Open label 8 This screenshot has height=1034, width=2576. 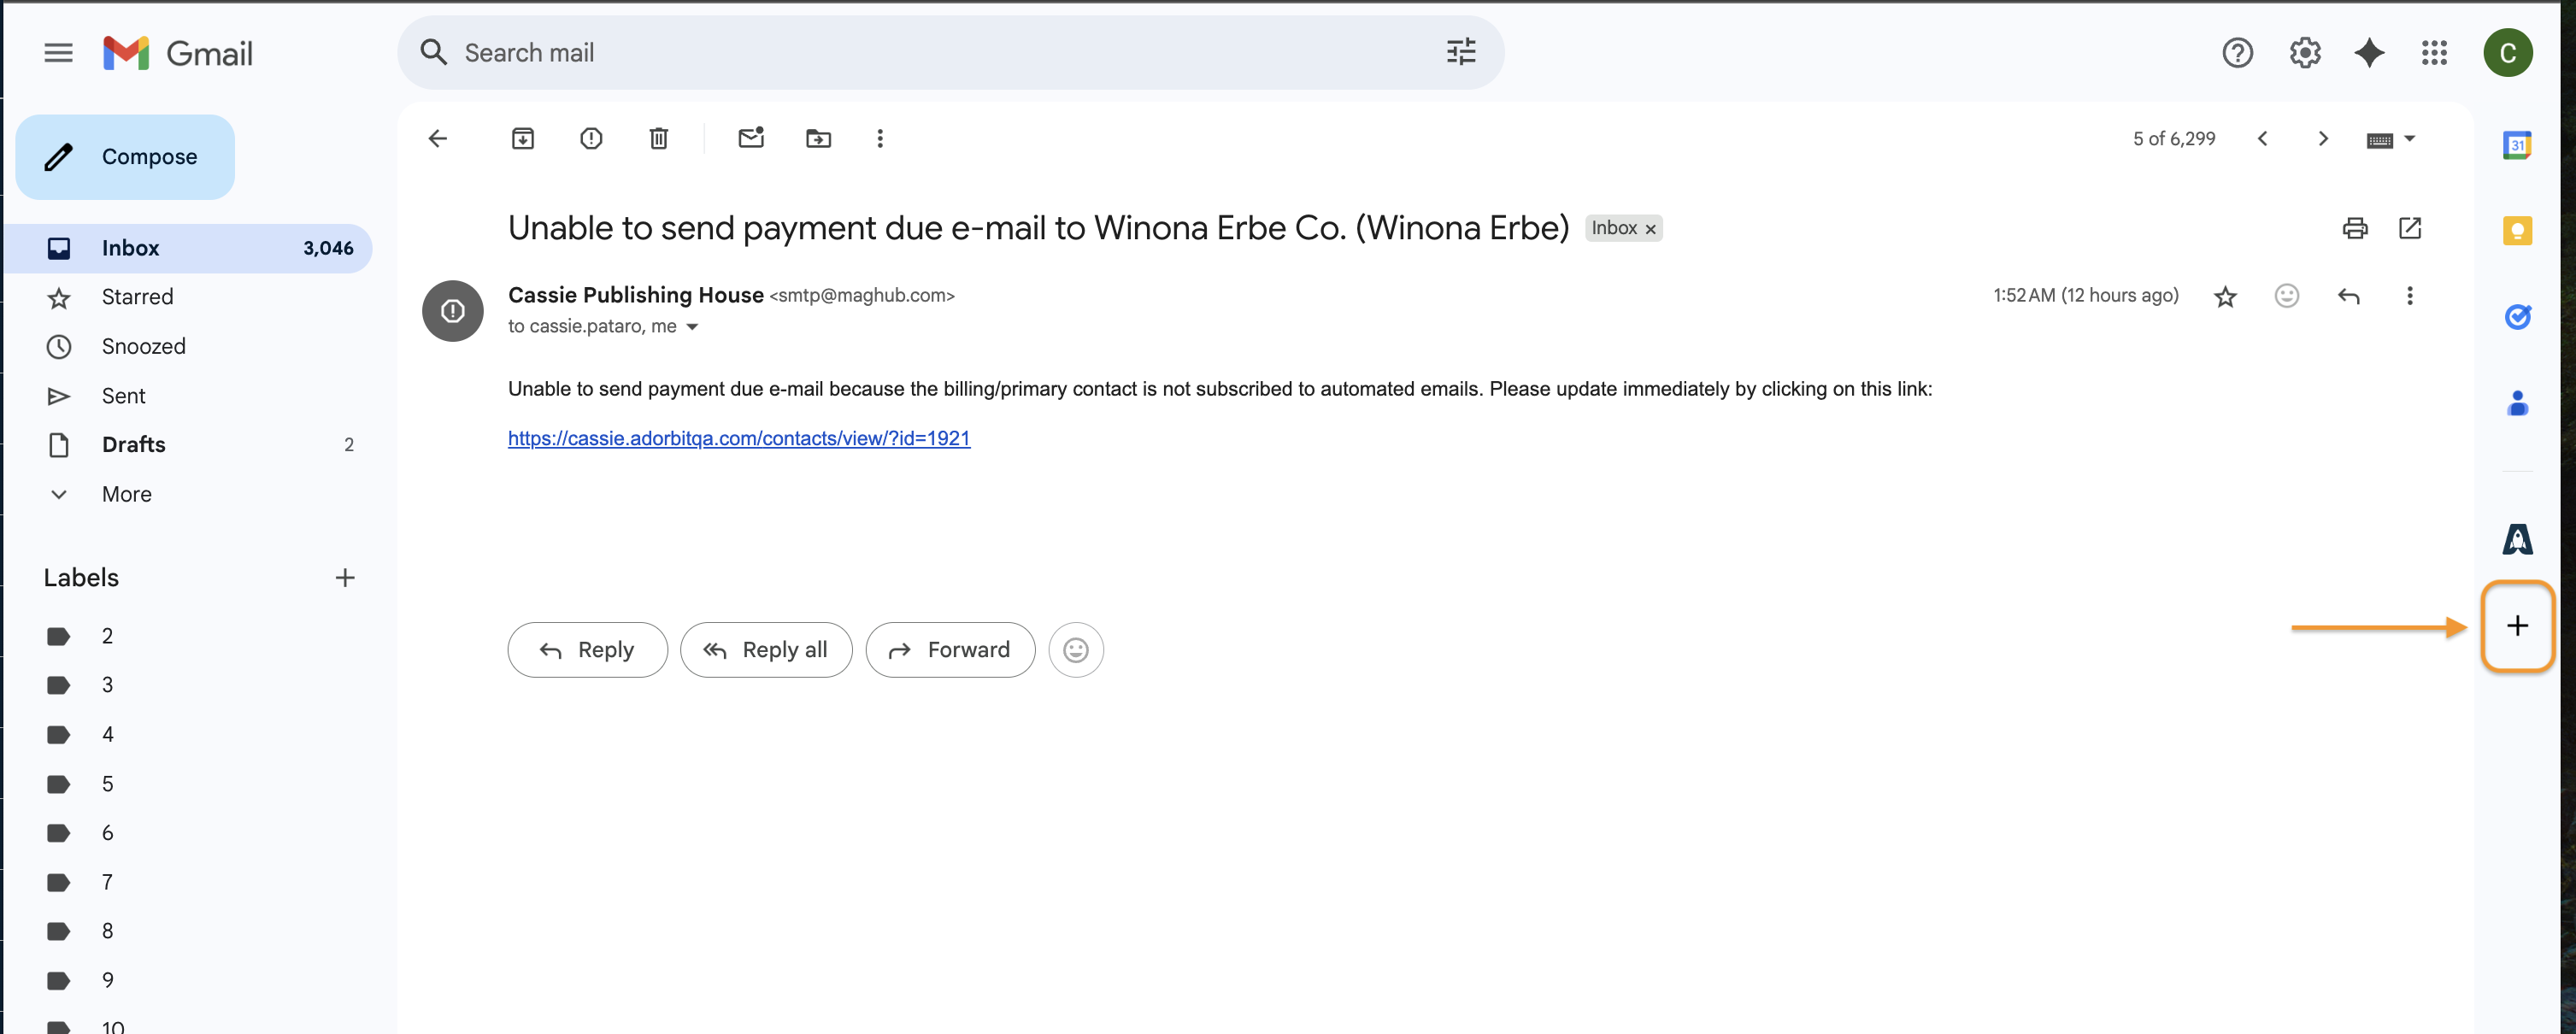188,931
